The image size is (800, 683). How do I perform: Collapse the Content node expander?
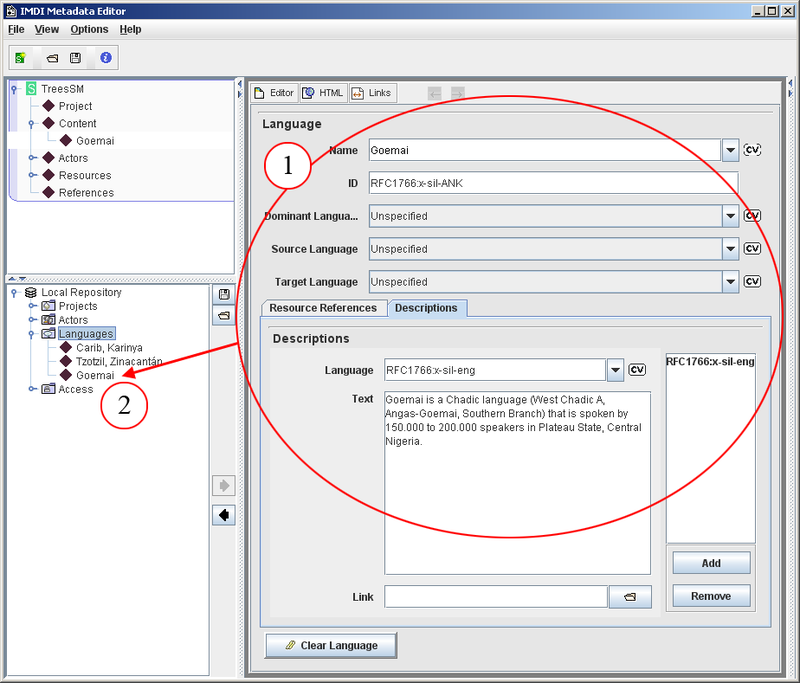[x=32, y=124]
